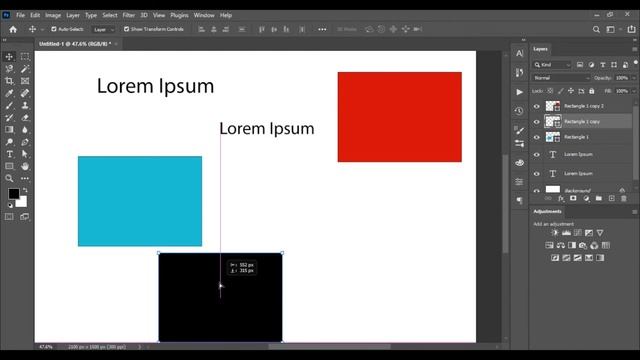
Task: Select the Frame tool
Action: 25,81
